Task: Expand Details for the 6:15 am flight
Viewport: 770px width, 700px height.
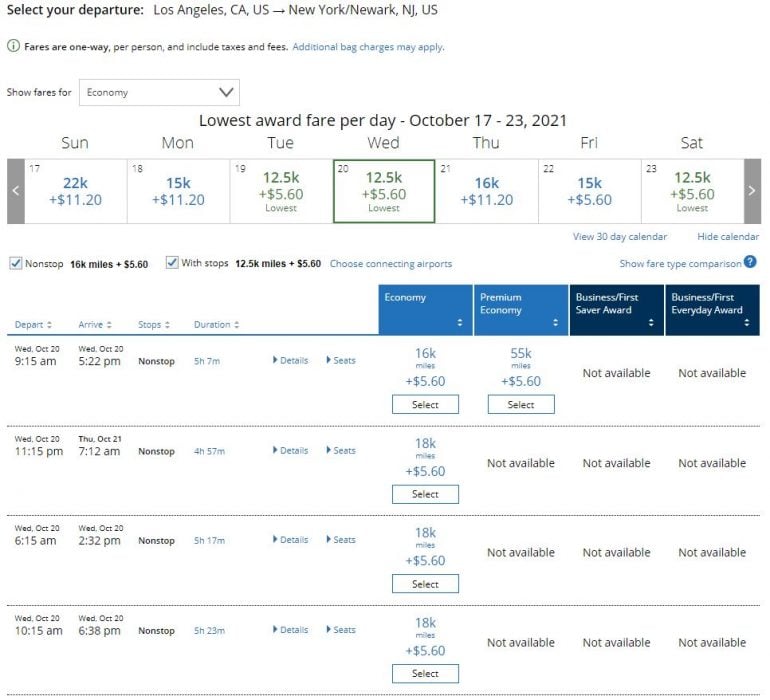Action: [290, 540]
